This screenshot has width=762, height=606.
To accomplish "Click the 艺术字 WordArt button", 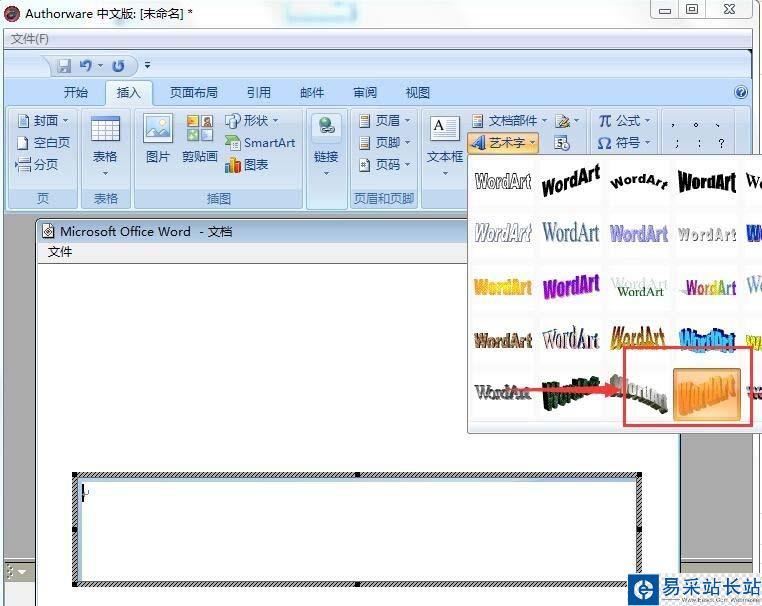I will (503, 143).
